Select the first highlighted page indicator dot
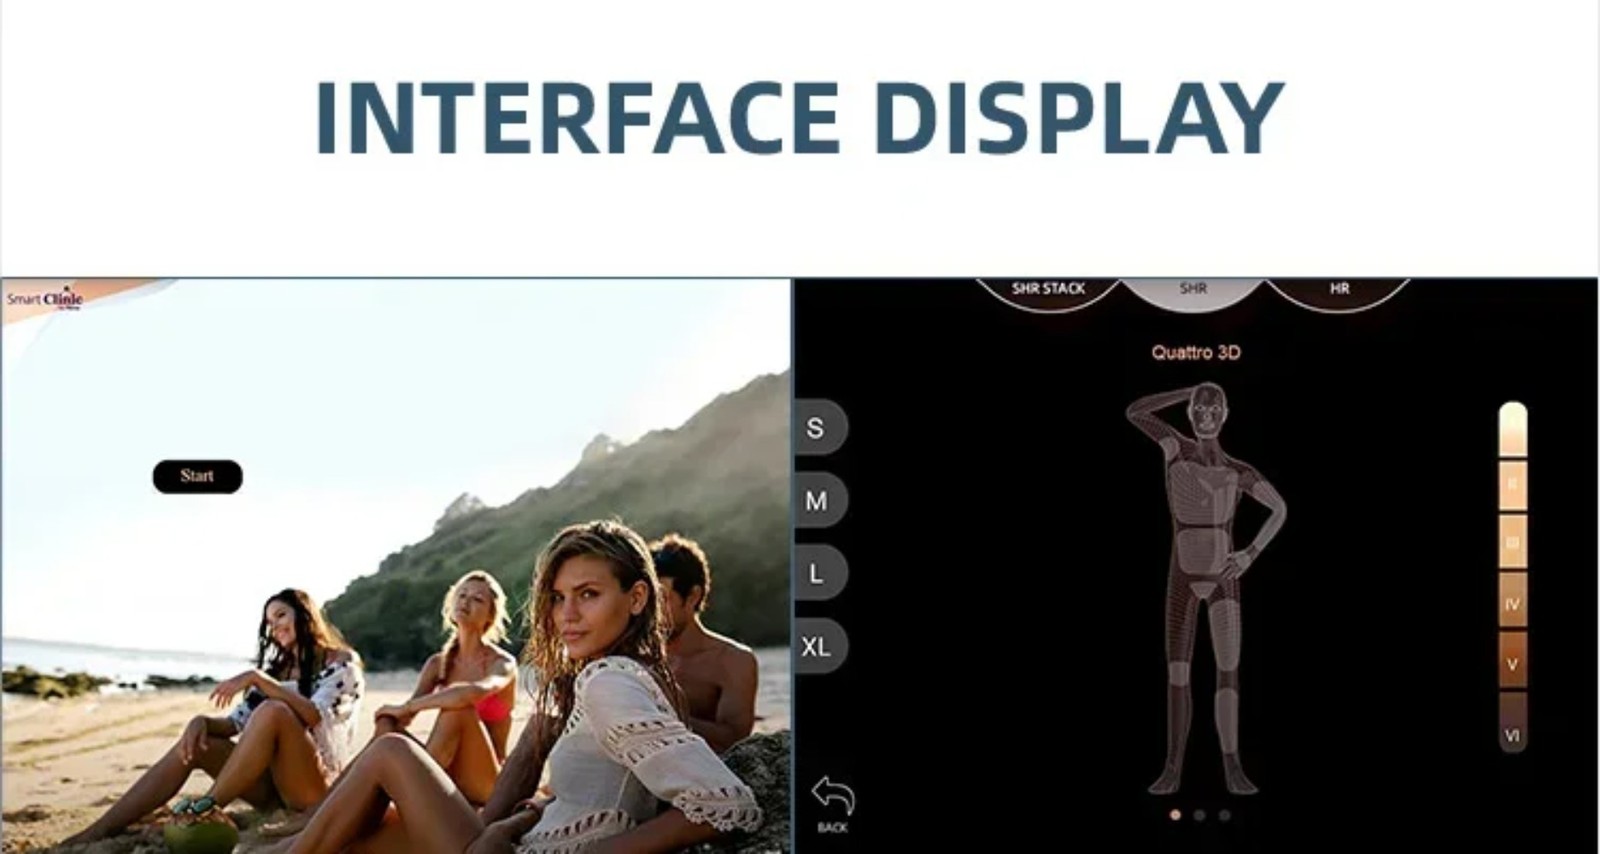 1175,815
